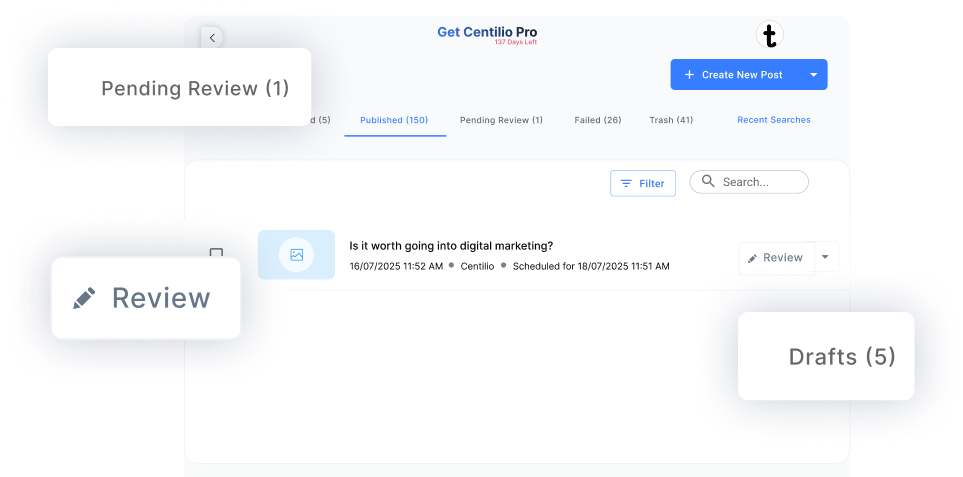Click the small Review button in the post row

776,258
